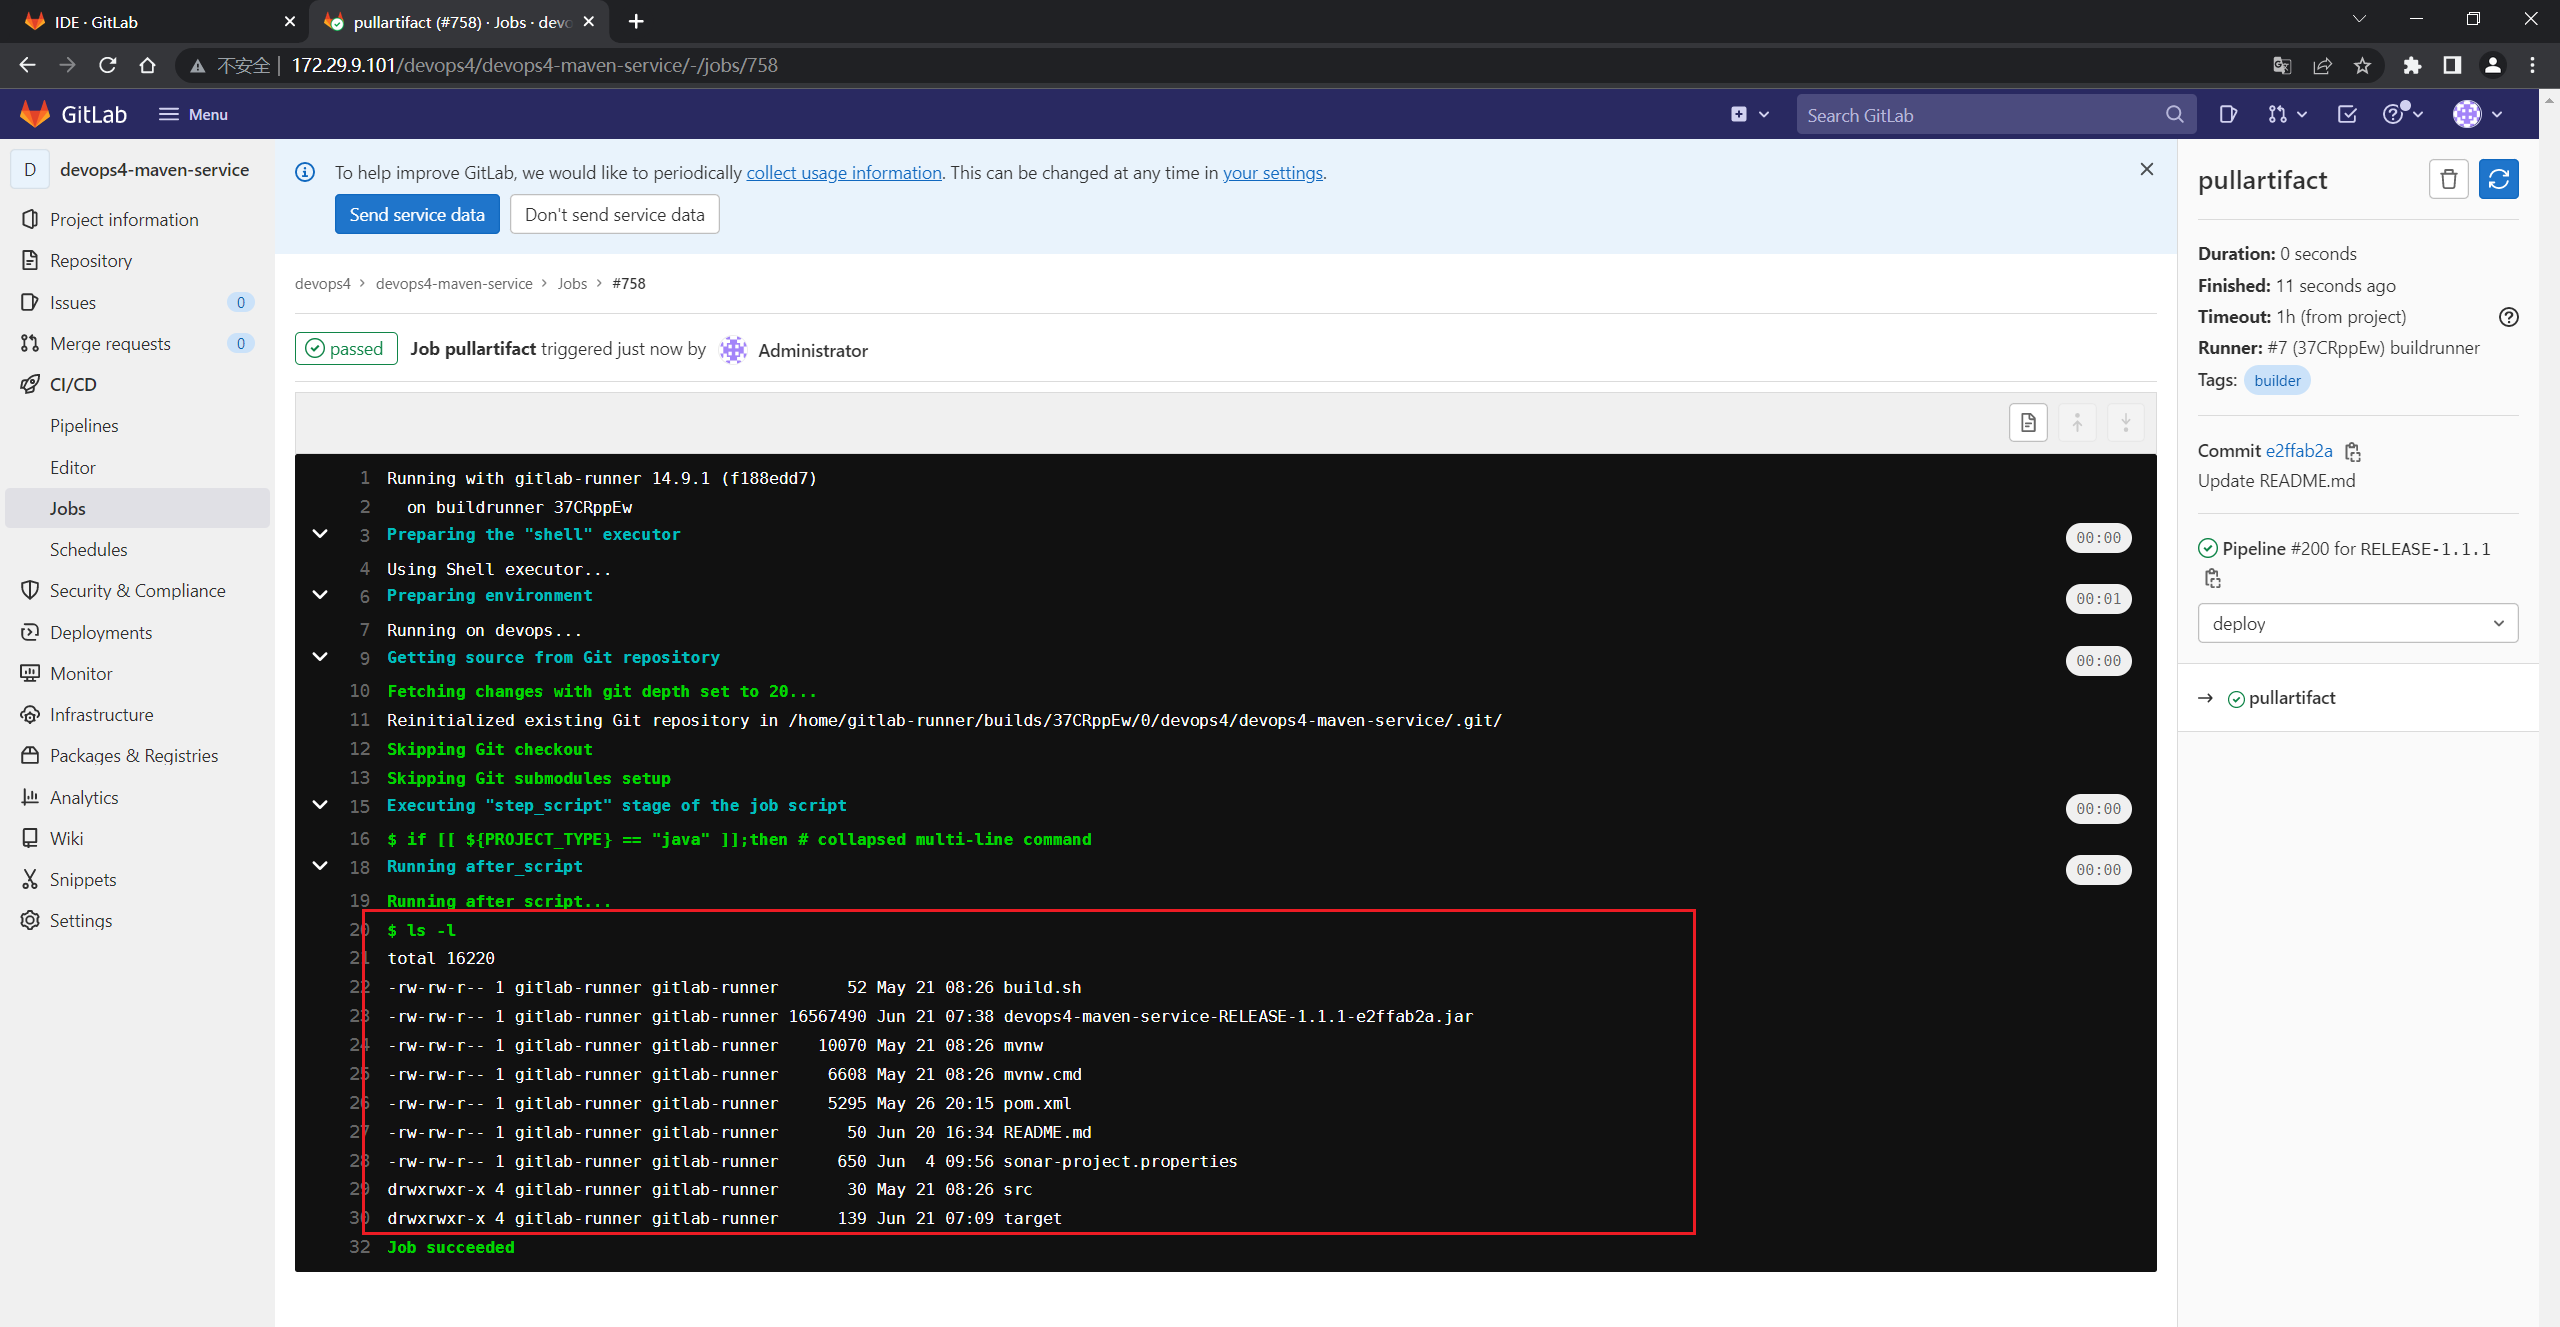Toggle collapse for Getting source from Git section

[x=320, y=657]
